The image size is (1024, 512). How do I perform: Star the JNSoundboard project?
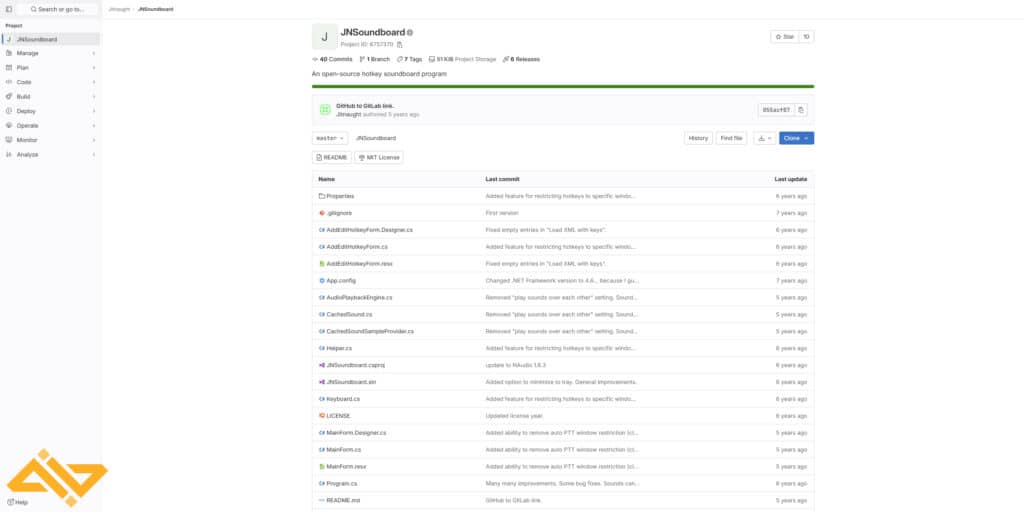[784, 37]
